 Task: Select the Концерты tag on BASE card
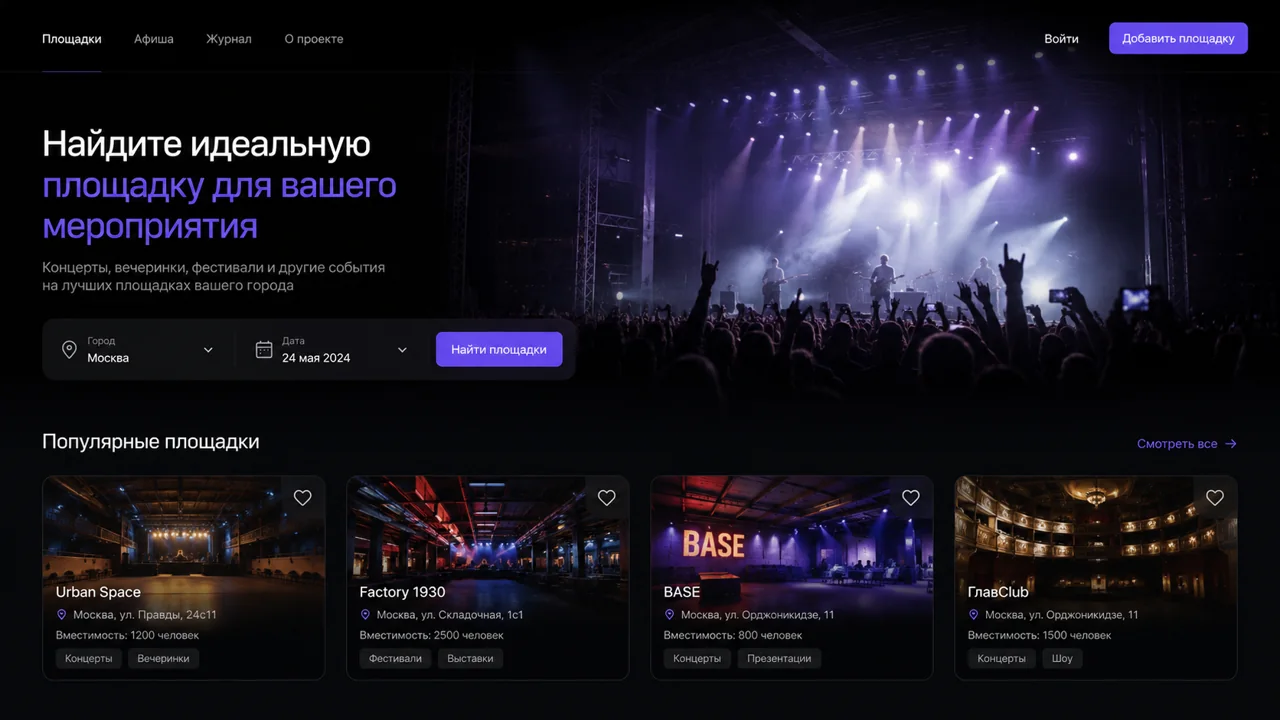[x=697, y=659]
